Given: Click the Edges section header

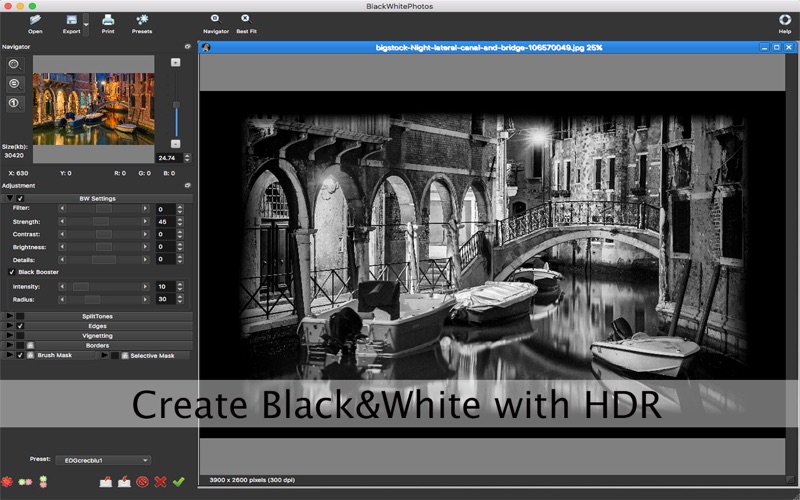Looking at the screenshot, I should tap(97, 326).
